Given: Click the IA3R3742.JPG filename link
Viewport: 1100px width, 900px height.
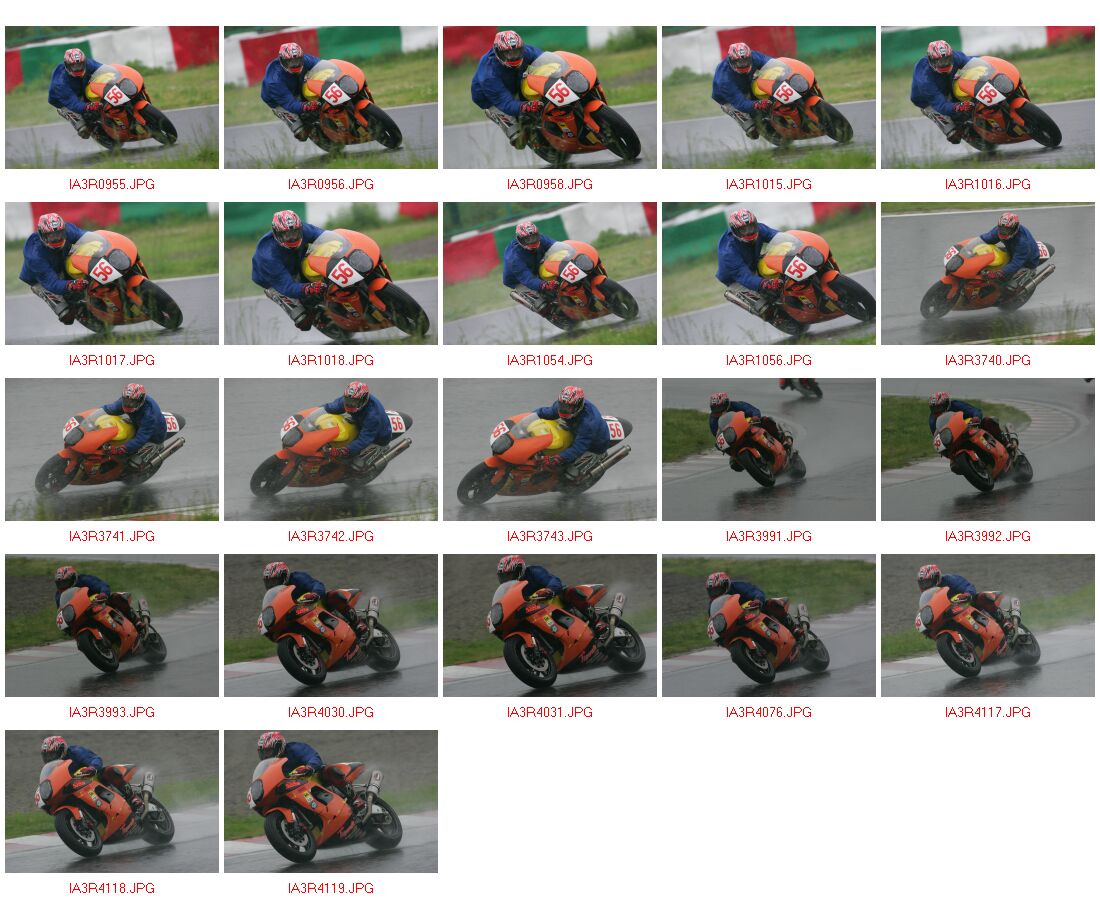Looking at the screenshot, I should tap(330, 537).
